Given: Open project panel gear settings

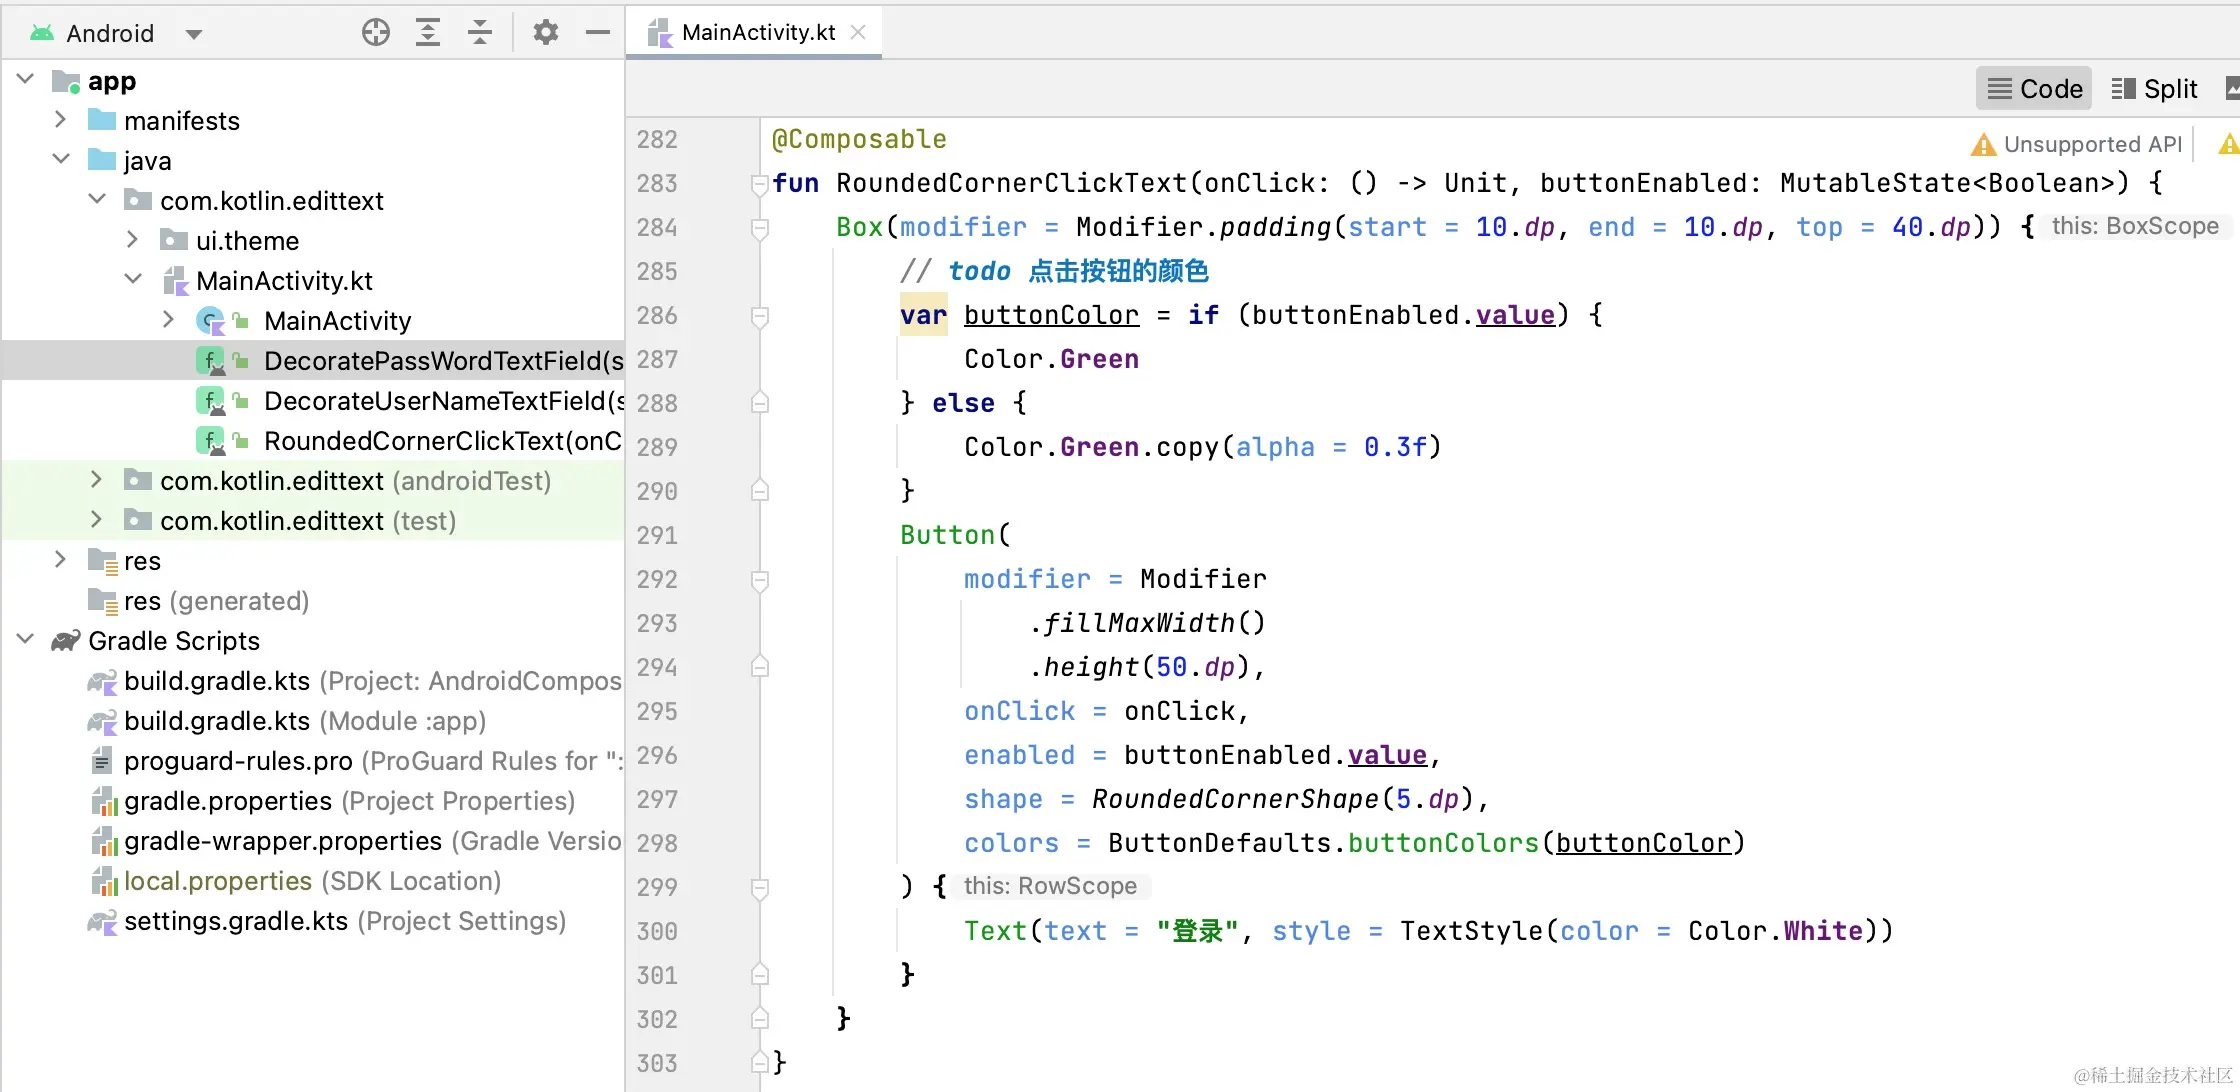Looking at the screenshot, I should (x=545, y=33).
